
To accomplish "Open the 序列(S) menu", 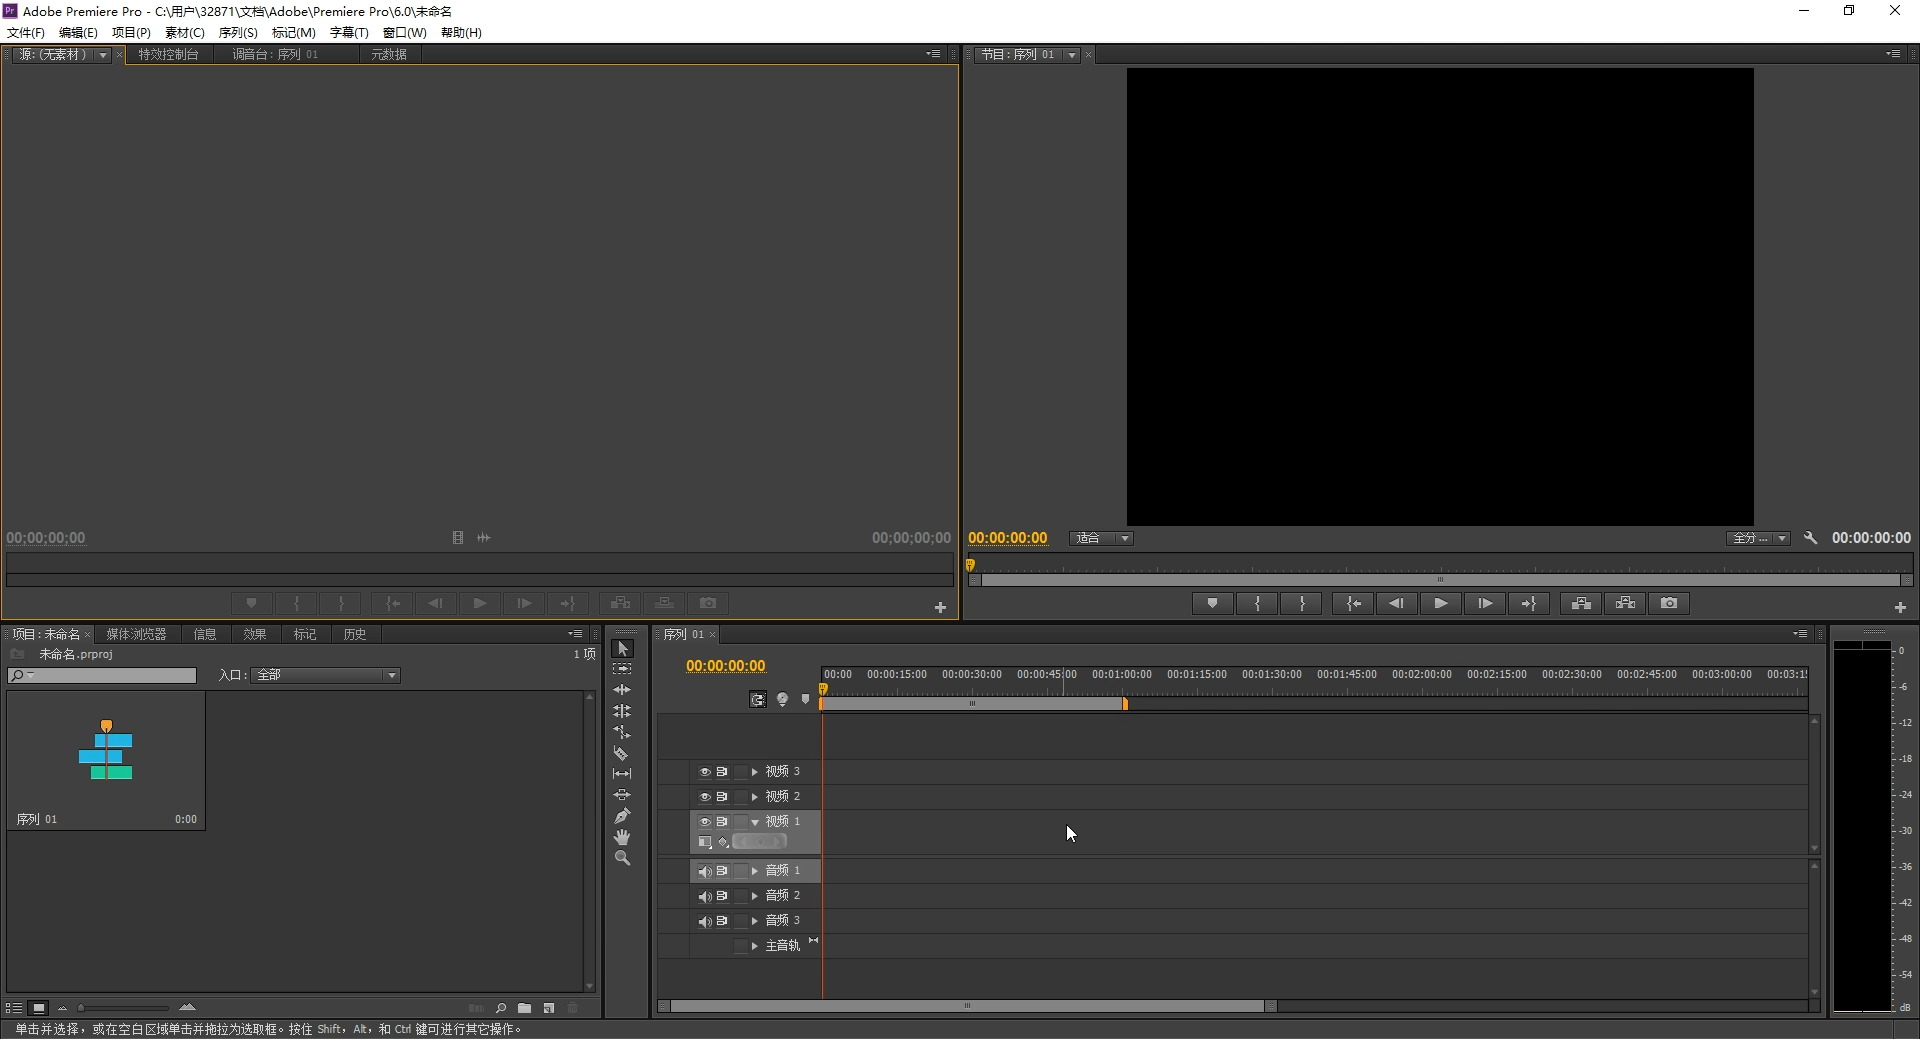I will 238,32.
